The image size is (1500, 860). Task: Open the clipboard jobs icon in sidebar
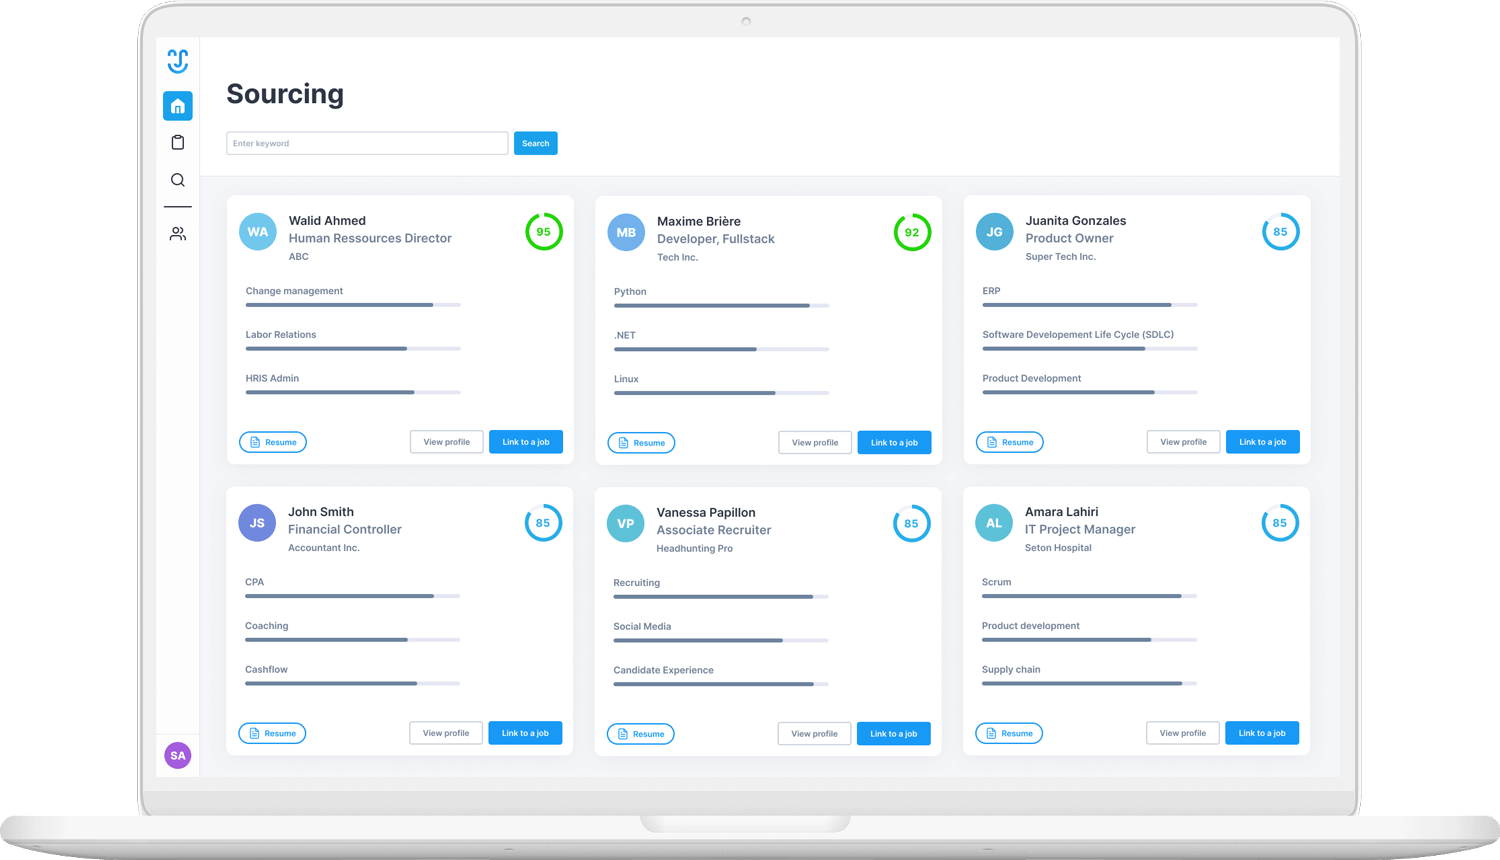(x=178, y=143)
